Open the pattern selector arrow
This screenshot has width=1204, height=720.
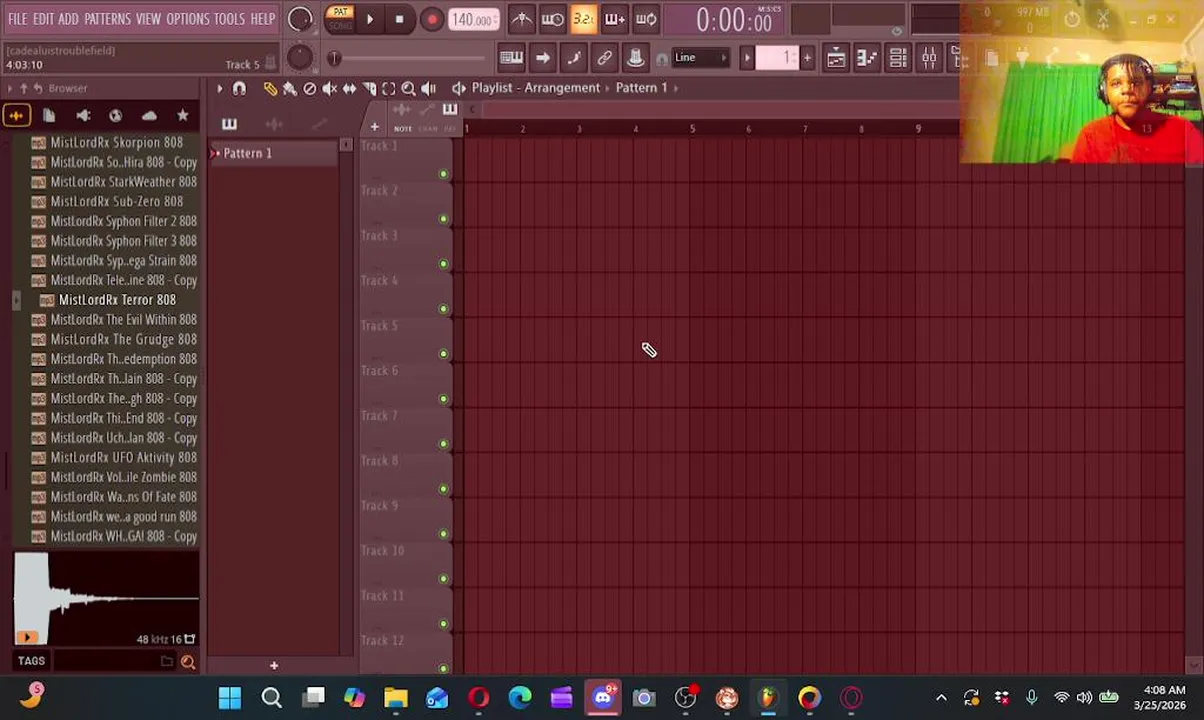(747, 58)
